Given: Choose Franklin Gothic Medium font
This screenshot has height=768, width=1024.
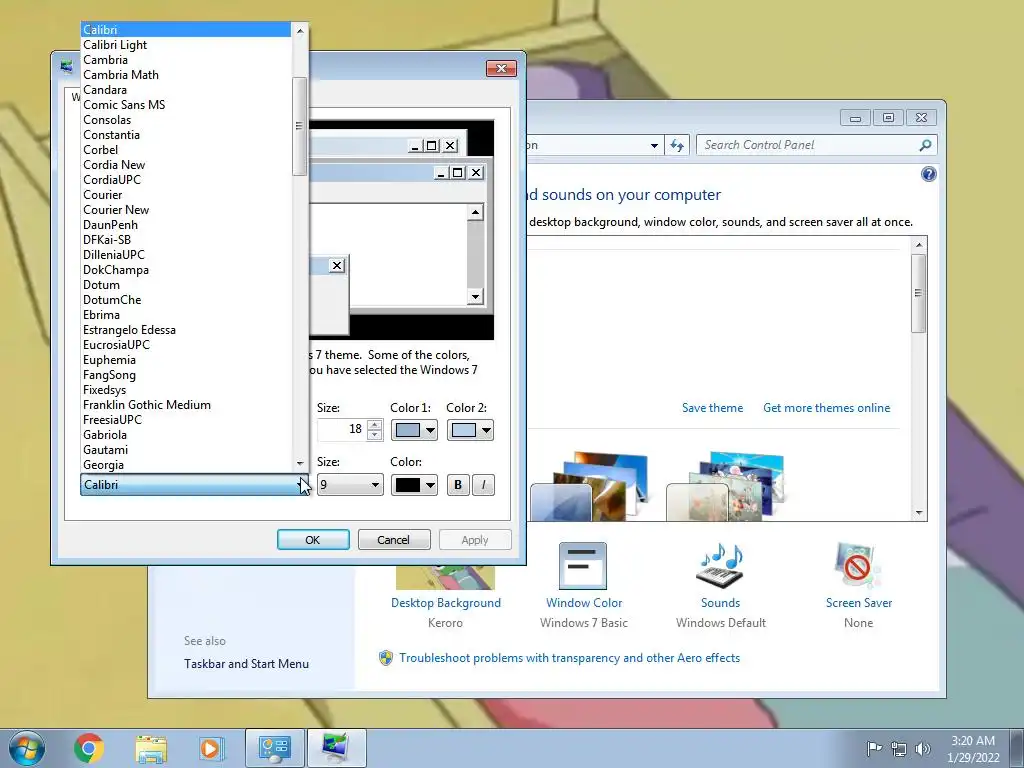Looking at the screenshot, I should point(185,405).
